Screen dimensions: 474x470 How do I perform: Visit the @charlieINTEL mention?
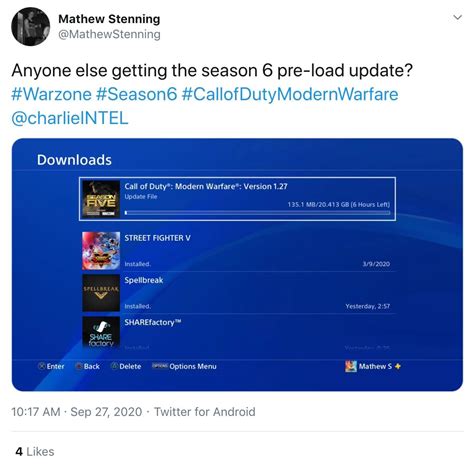pyautogui.click(x=70, y=118)
